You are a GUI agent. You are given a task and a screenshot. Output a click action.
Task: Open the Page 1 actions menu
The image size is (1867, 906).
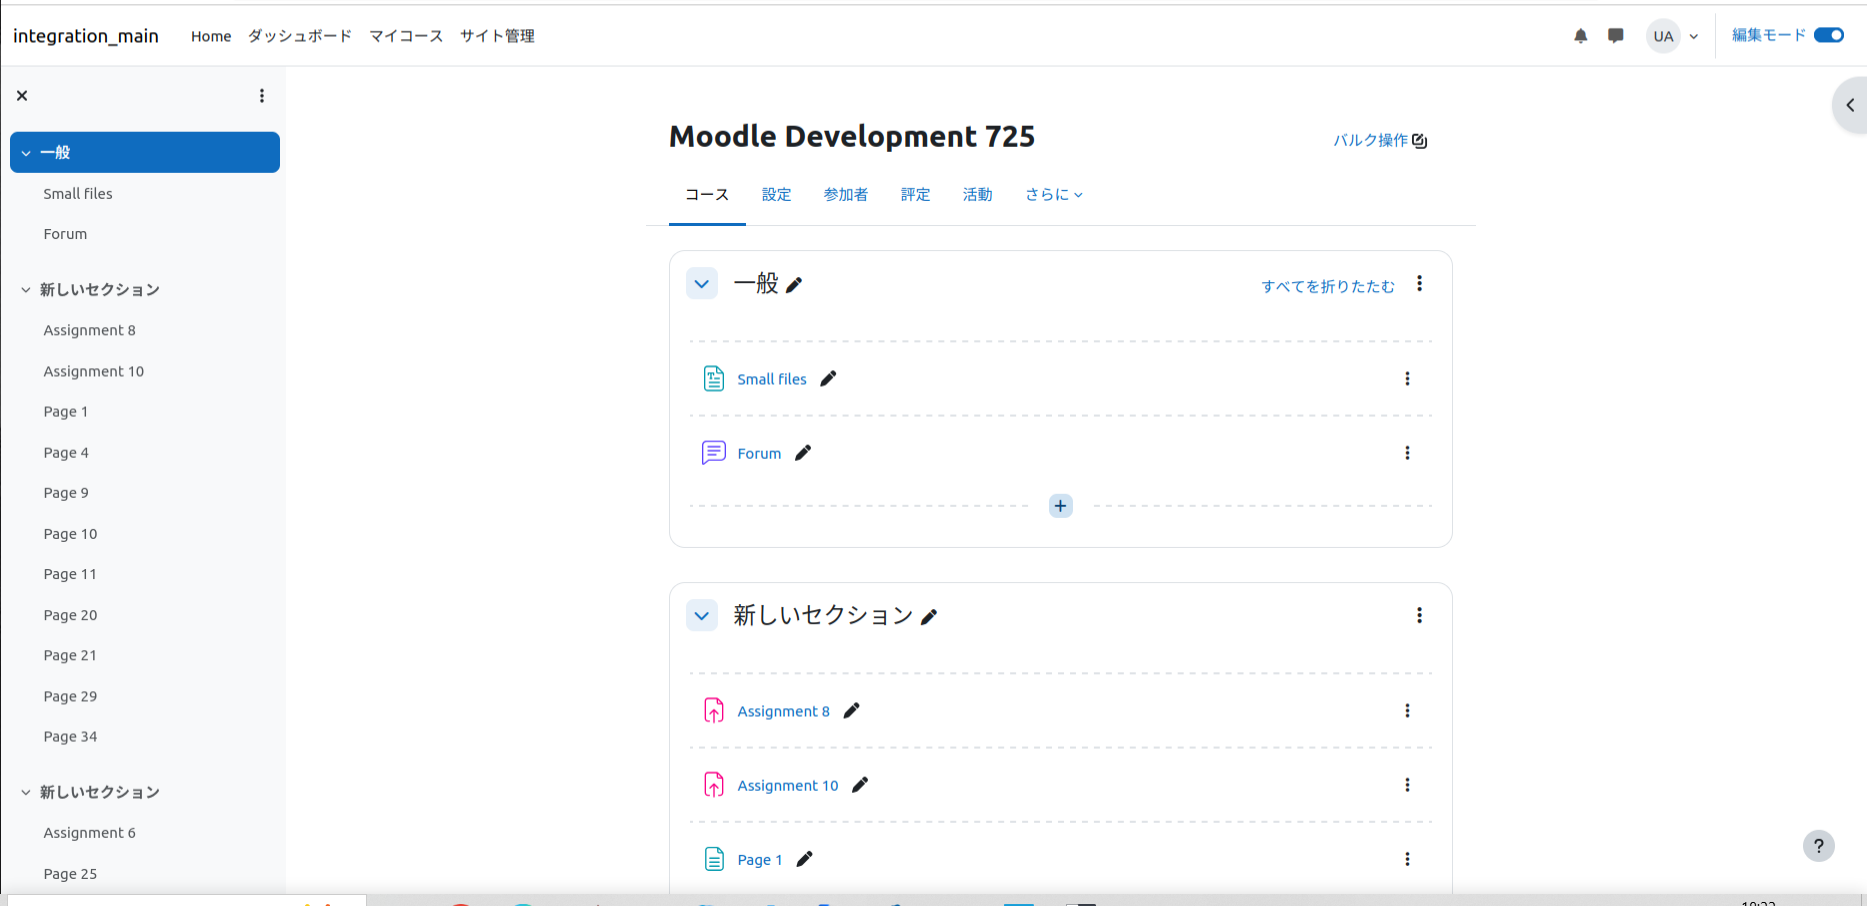point(1407,859)
